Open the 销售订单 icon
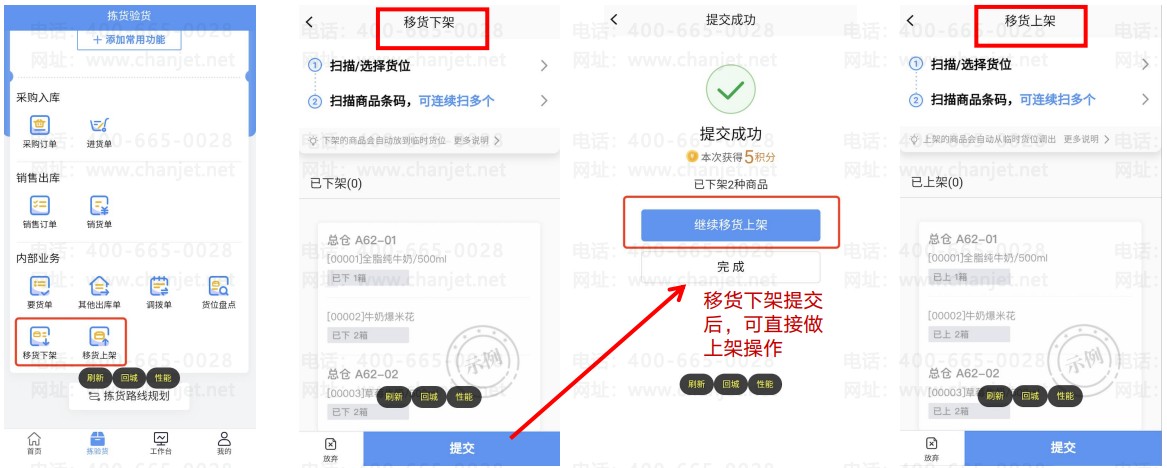 tap(39, 205)
